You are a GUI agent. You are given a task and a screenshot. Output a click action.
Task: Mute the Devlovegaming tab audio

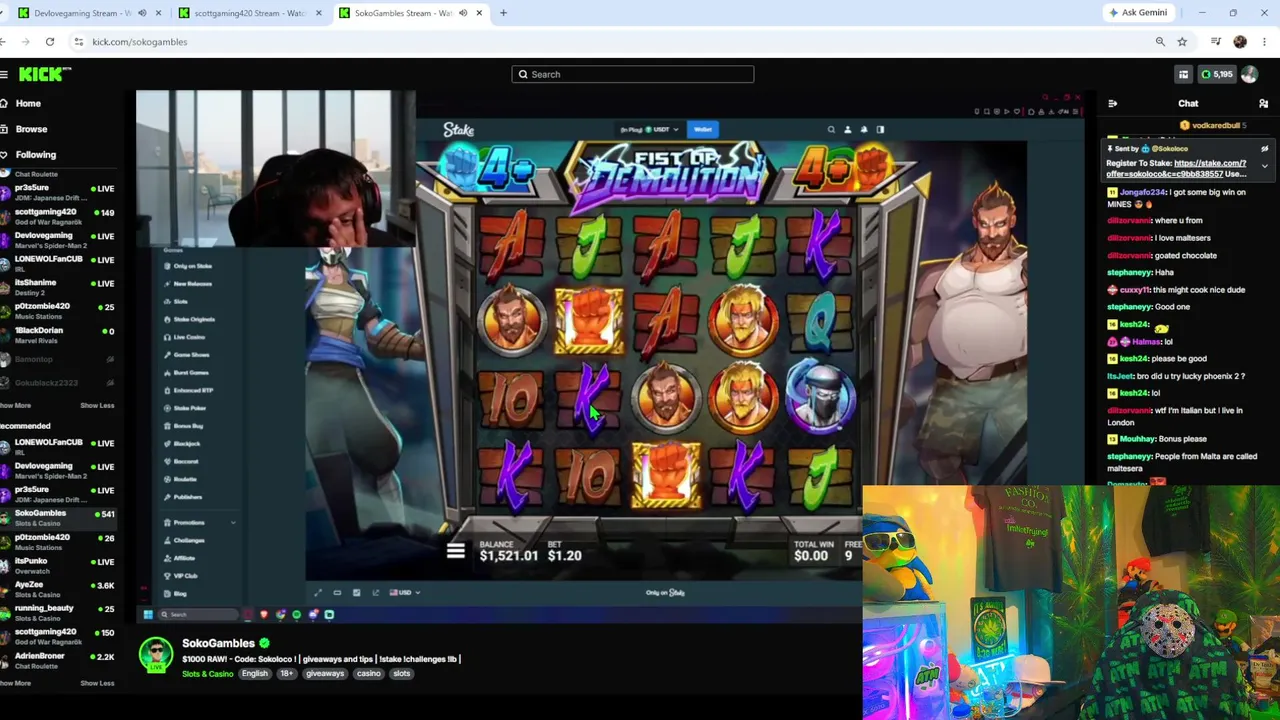(x=142, y=13)
